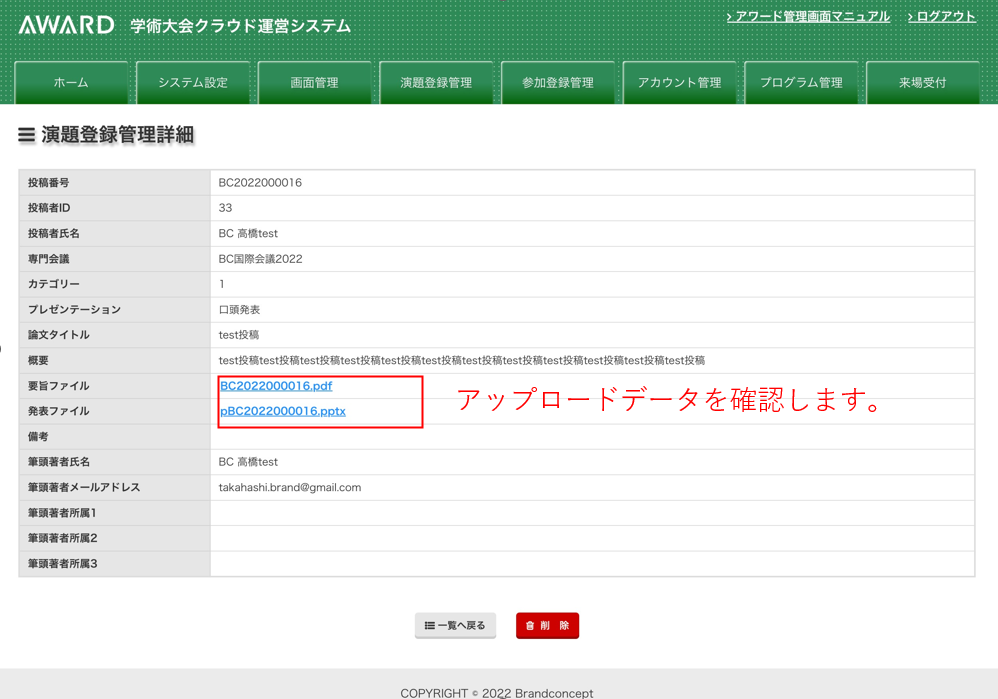Click the submission number BC2022000016 value

click(260, 183)
